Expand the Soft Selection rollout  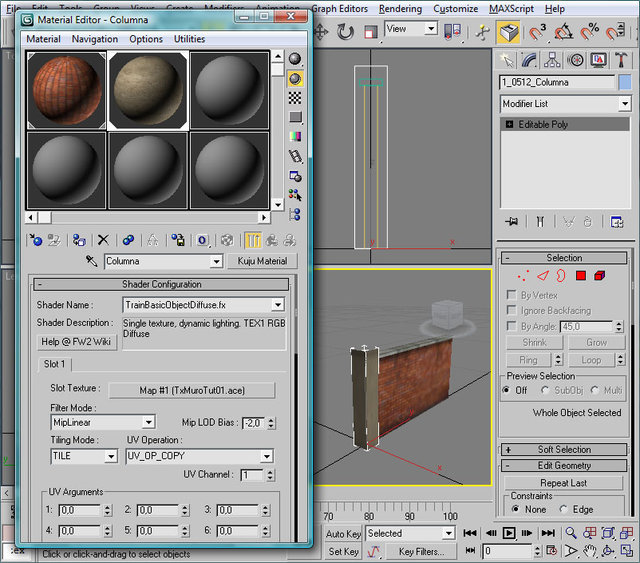click(x=565, y=449)
